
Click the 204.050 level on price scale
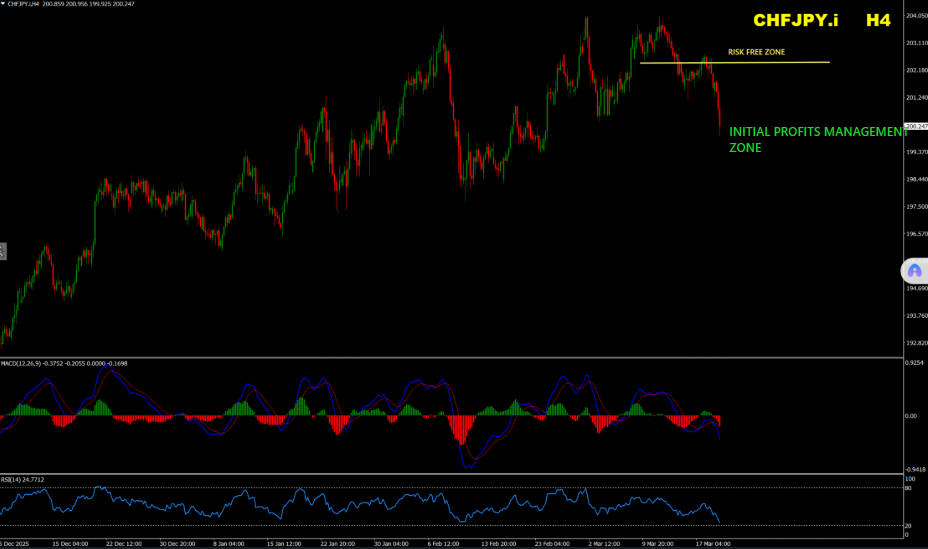(x=915, y=16)
